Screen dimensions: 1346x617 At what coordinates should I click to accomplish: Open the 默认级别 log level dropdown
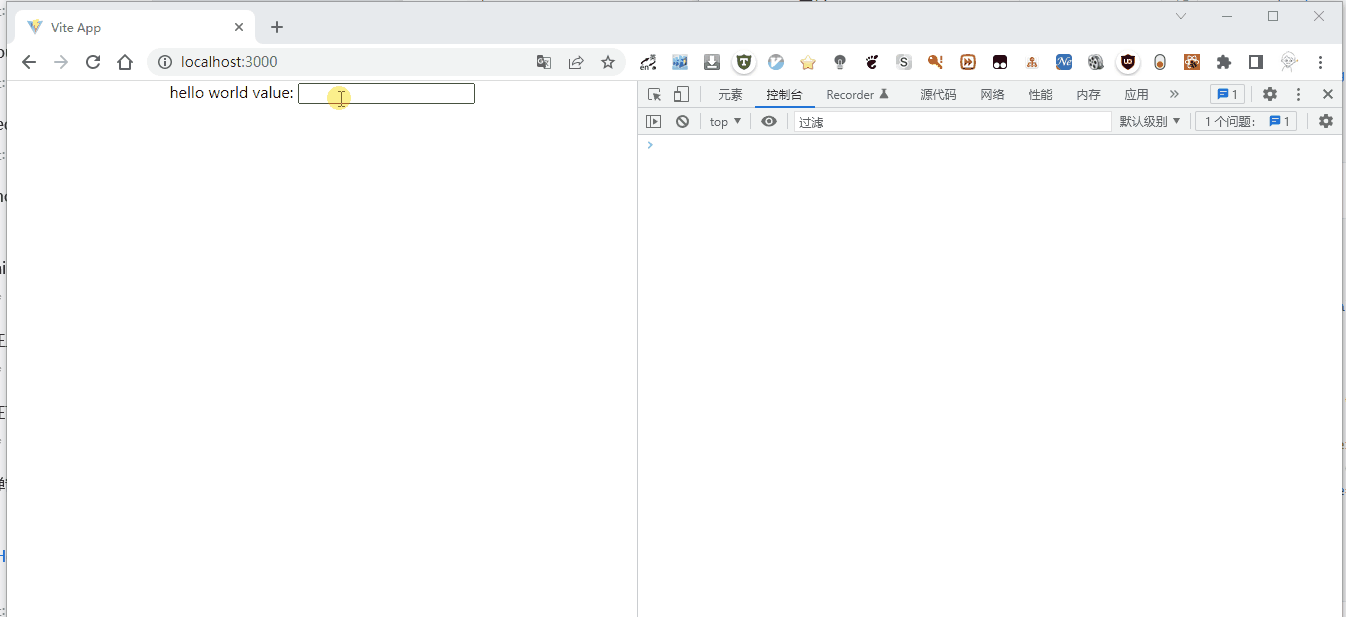1149,121
